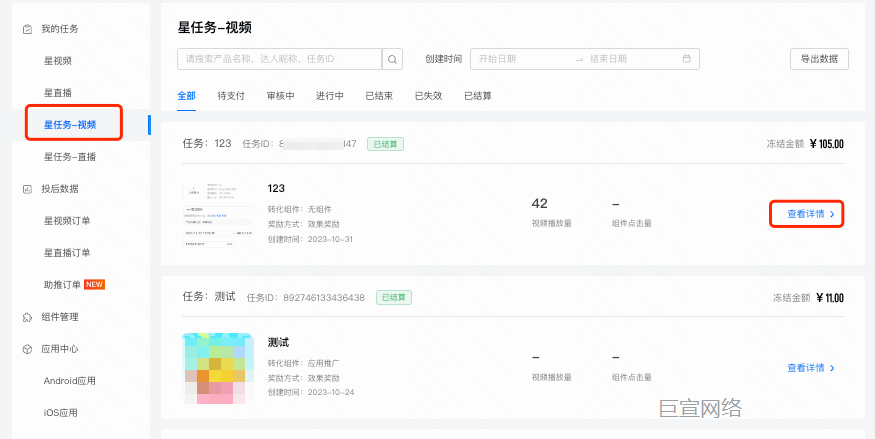Click the 组件管理 puzzle icon
The height and width of the screenshot is (439, 875).
[x=27, y=317]
